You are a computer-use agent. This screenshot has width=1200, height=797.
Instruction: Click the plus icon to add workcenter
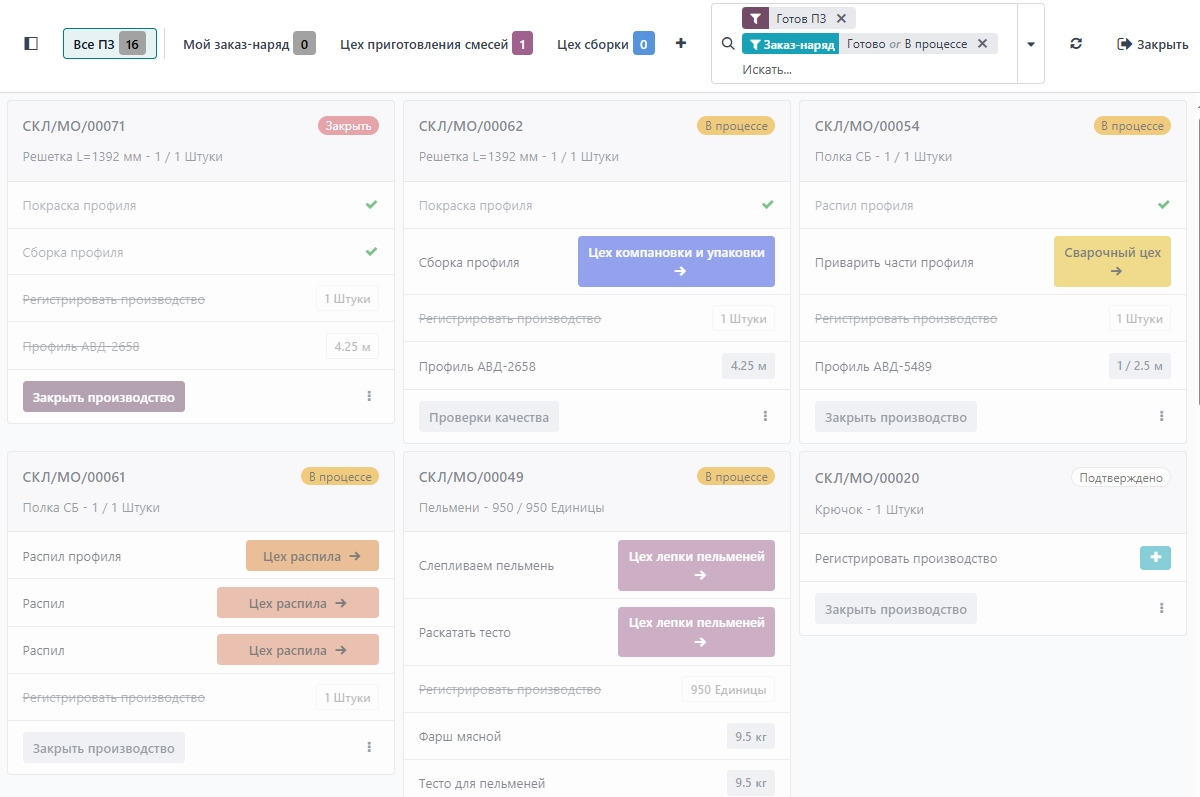[x=681, y=44]
